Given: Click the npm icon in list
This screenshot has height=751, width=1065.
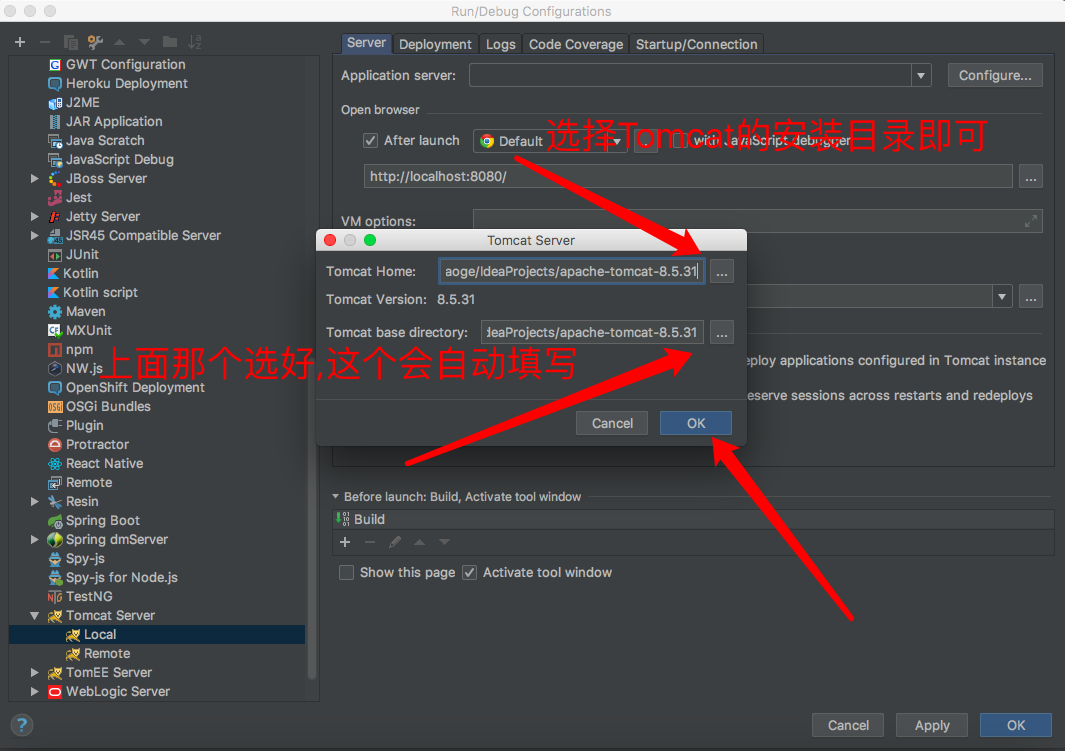Looking at the screenshot, I should pos(55,350).
